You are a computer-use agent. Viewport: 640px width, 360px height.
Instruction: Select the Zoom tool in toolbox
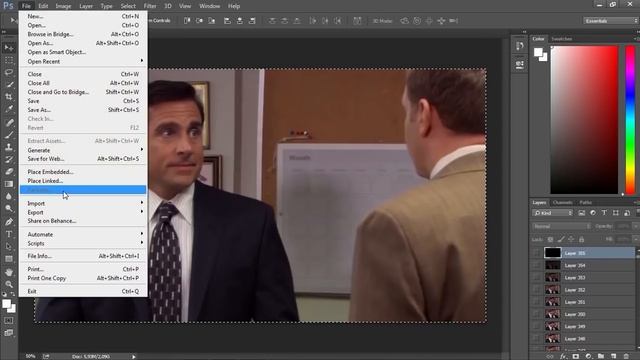coord(9,284)
